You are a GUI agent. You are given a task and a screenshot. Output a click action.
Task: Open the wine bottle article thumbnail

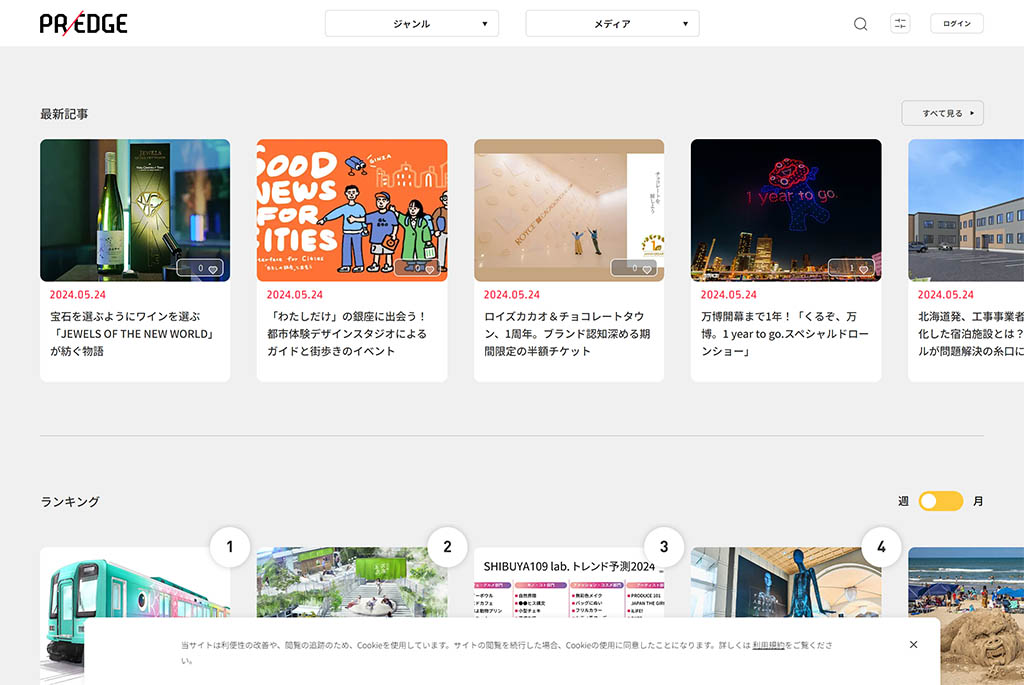(135, 210)
